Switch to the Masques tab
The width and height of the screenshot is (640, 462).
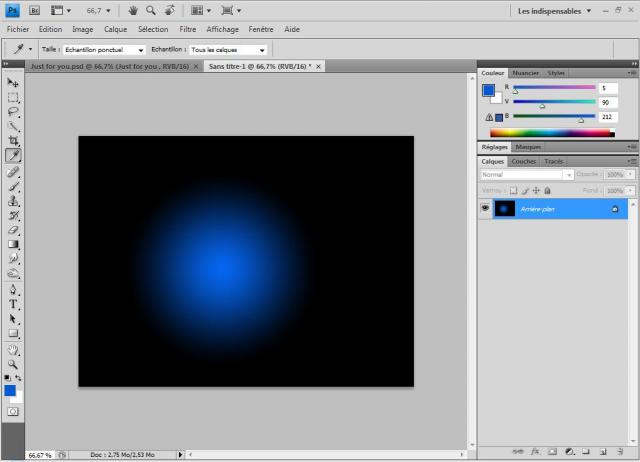click(528, 147)
